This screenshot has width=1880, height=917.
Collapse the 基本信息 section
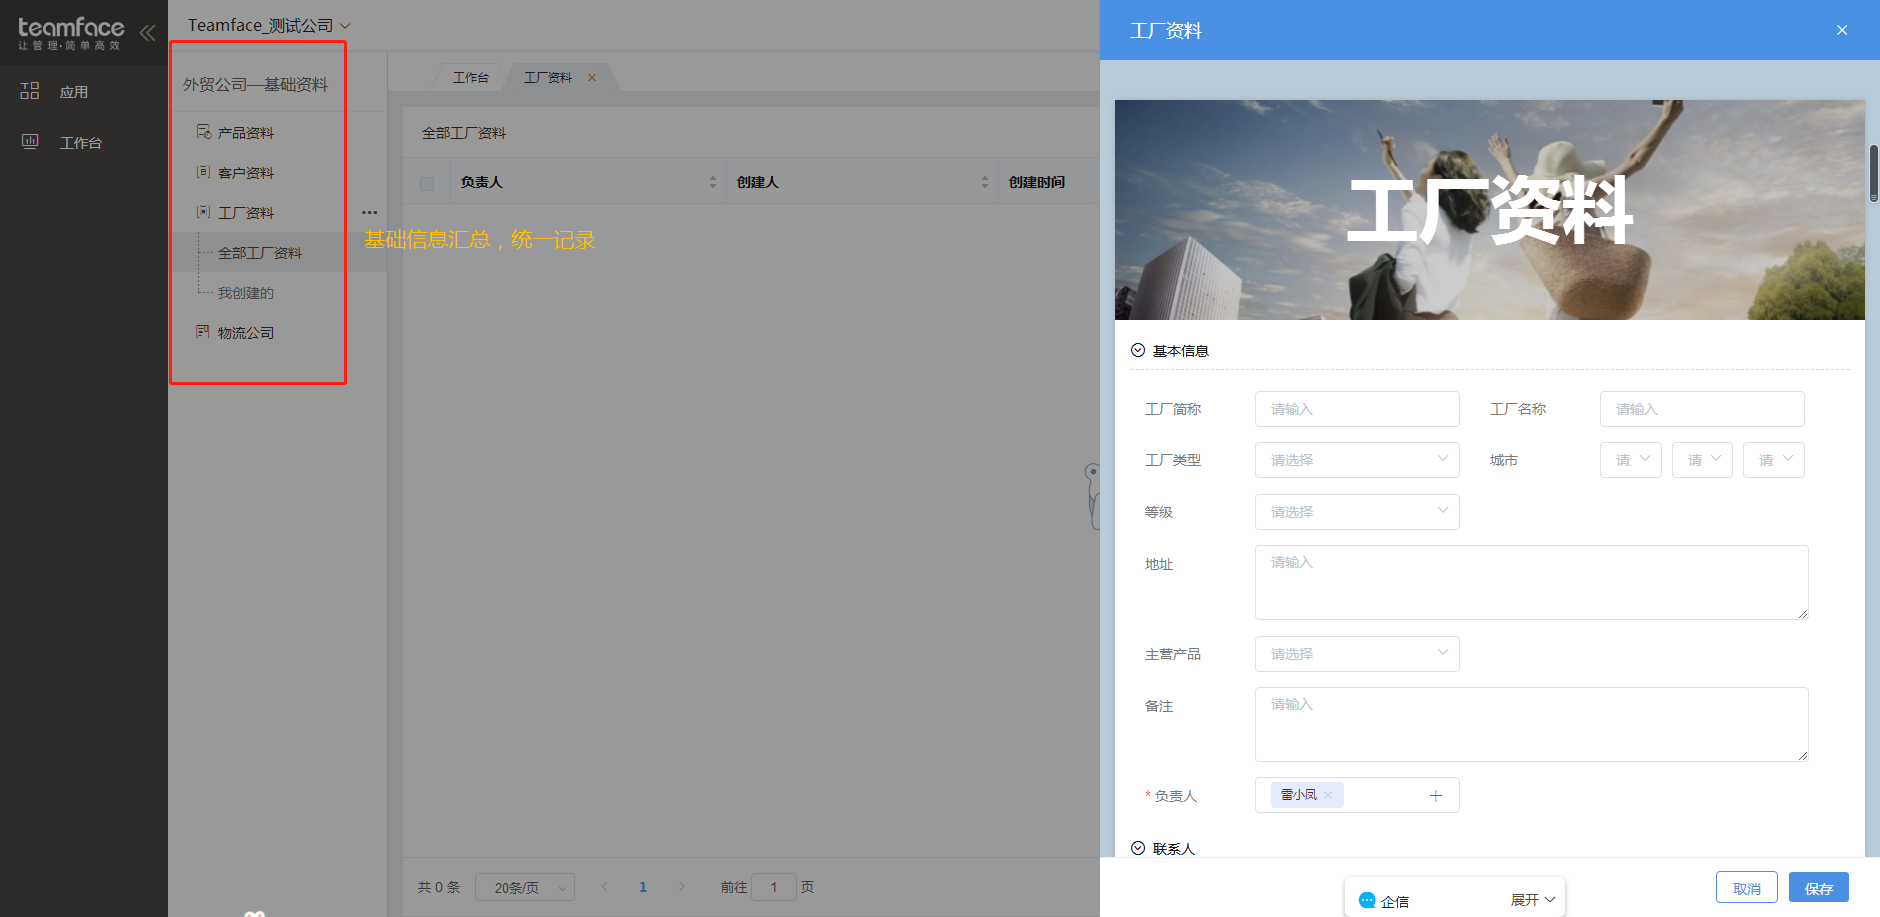coord(1138,350)
